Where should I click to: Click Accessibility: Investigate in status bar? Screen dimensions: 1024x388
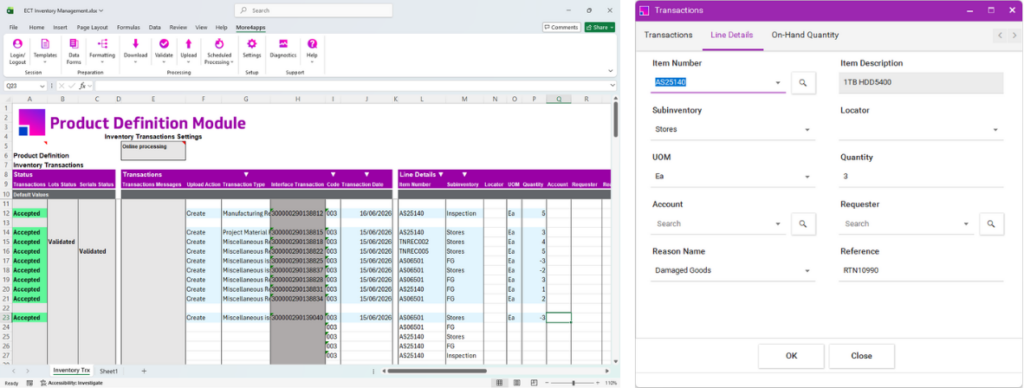point(71,383)
